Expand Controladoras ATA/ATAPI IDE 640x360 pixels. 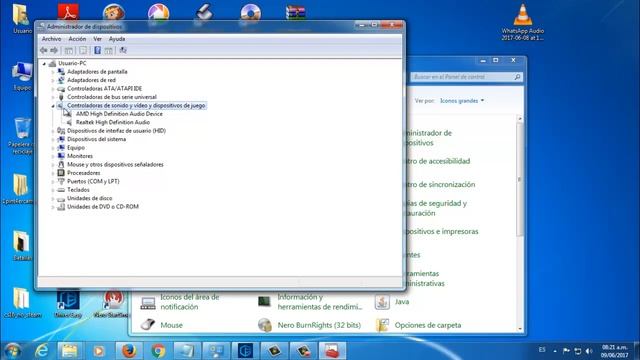(x=53, y=89)
